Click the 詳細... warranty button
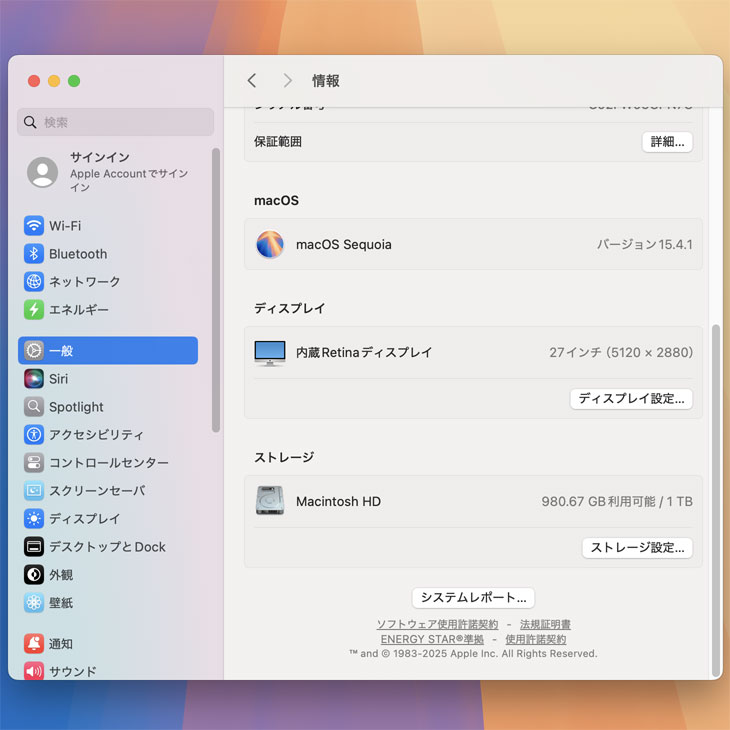This screenshot has height=730, width=730. pyautogui.click(x=667, y=142)
